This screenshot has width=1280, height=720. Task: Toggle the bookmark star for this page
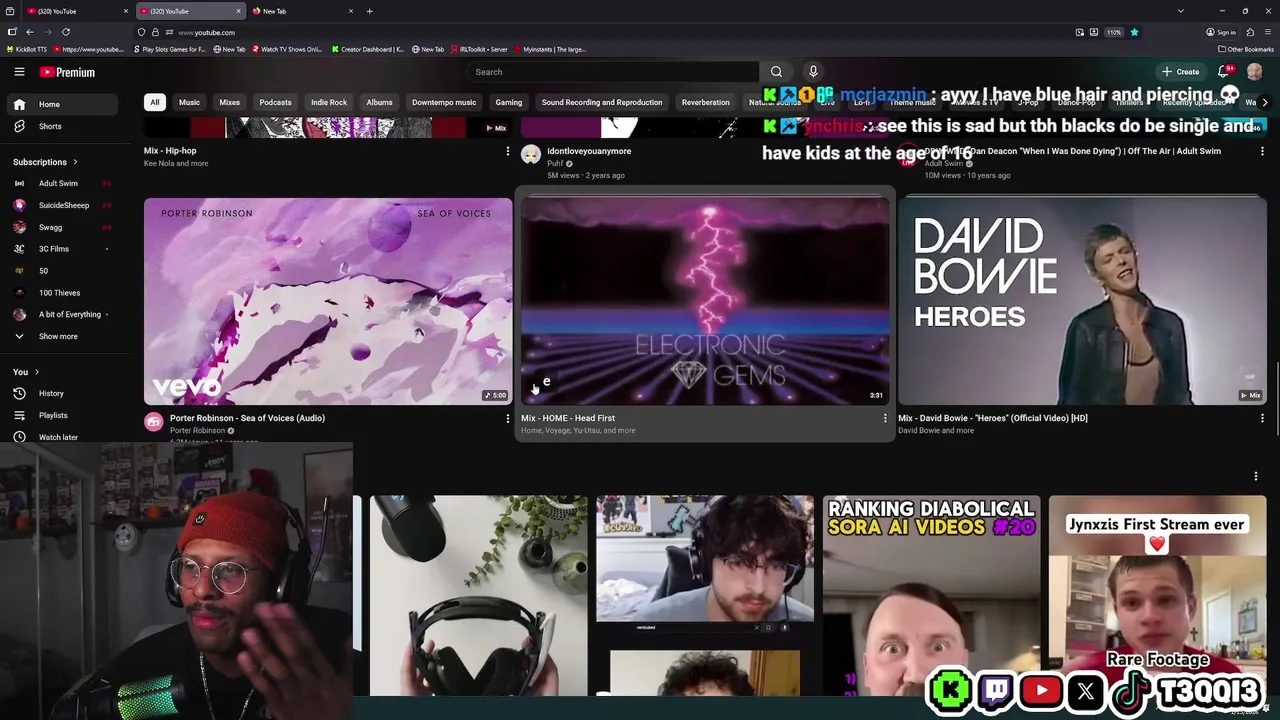point(1134,32)
